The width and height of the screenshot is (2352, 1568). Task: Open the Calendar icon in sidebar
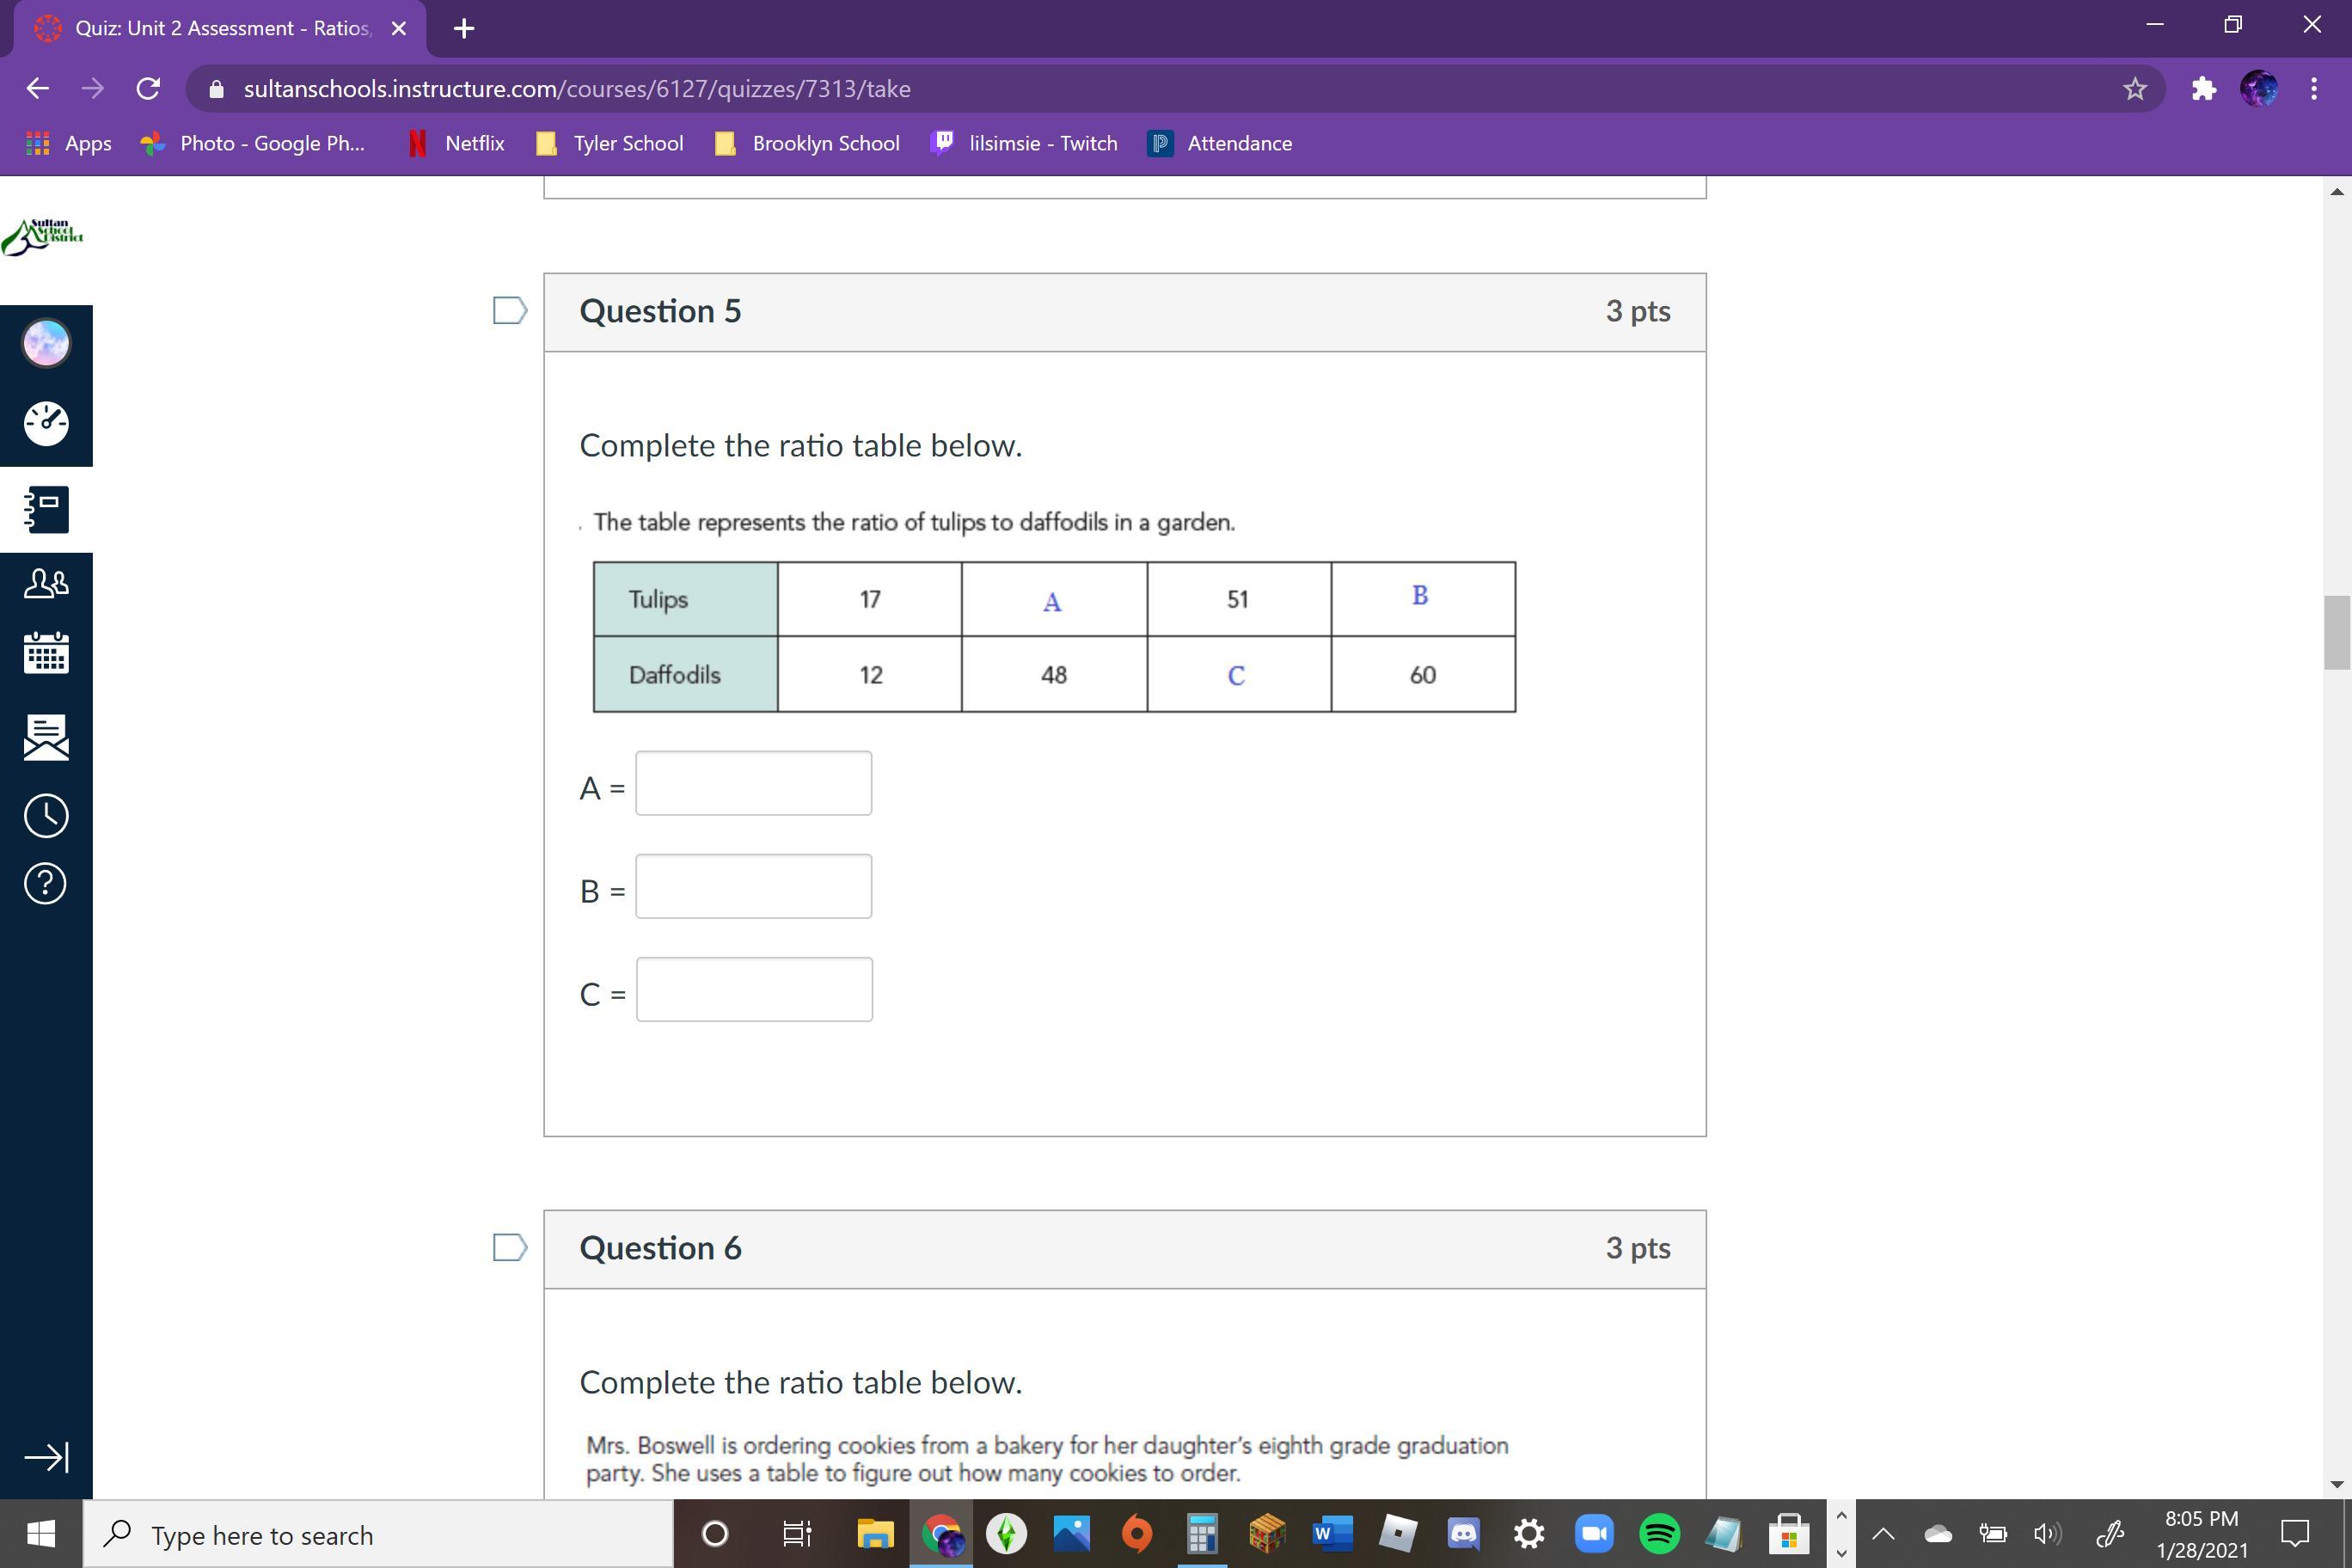46,653
